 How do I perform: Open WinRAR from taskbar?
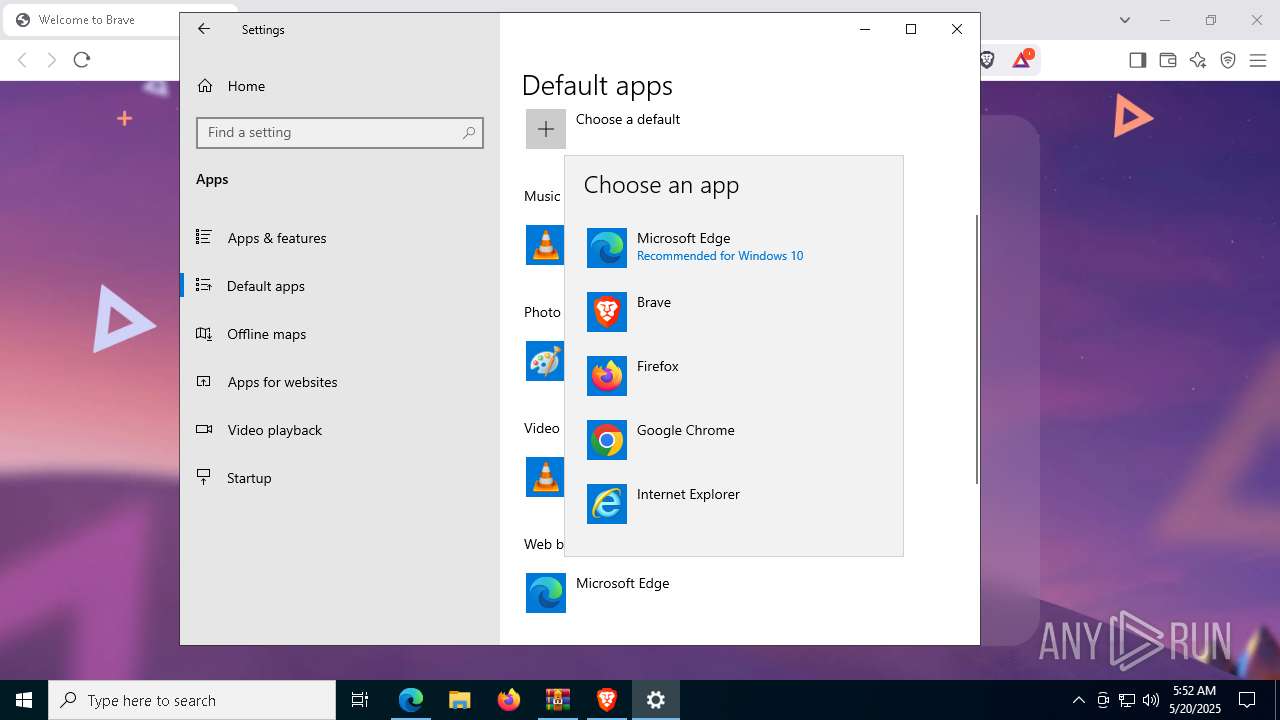click(557, 700)
